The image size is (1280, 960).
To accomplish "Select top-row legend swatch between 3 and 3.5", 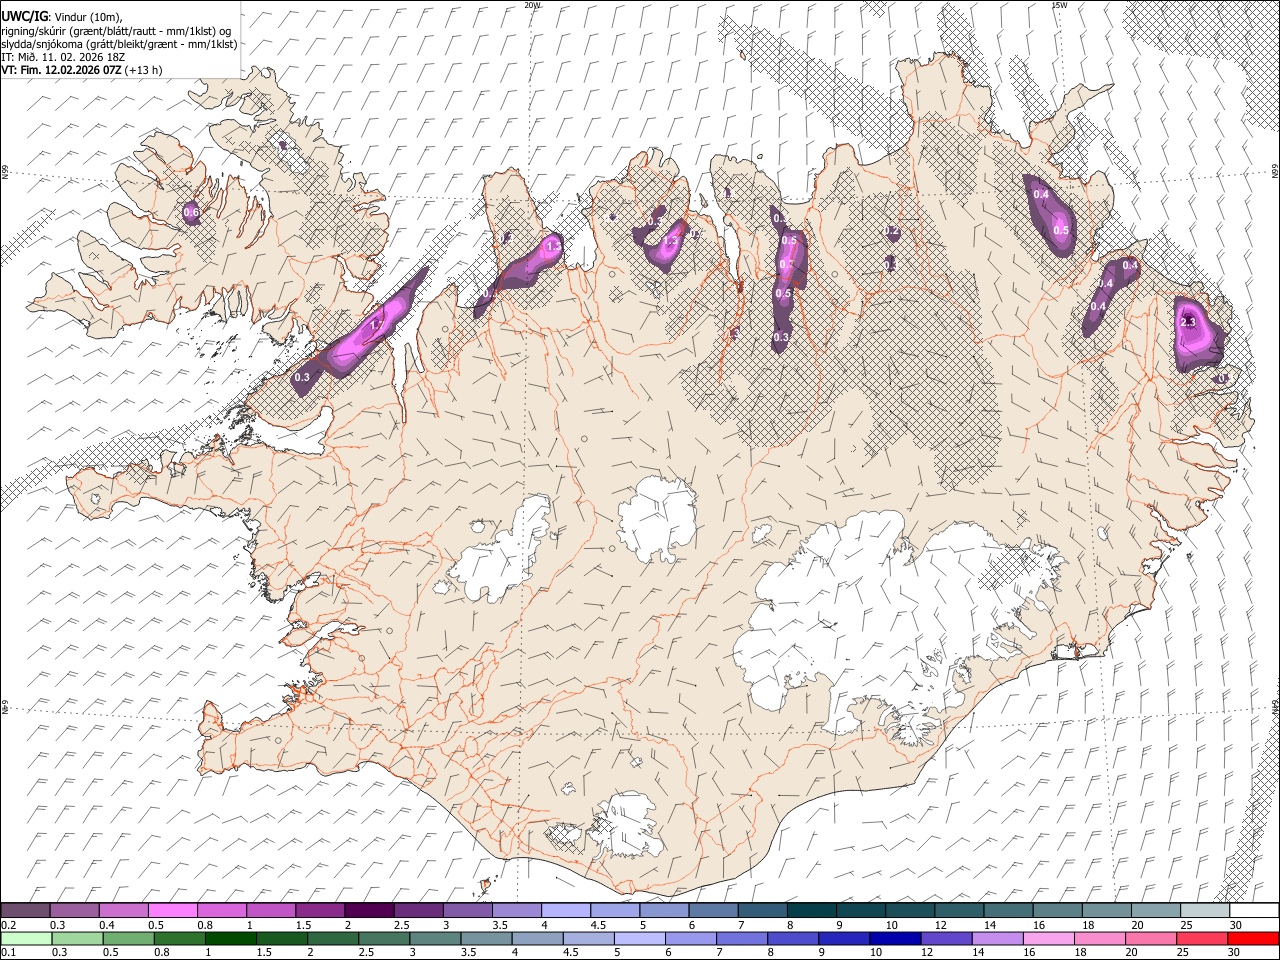I will [467, 910].
